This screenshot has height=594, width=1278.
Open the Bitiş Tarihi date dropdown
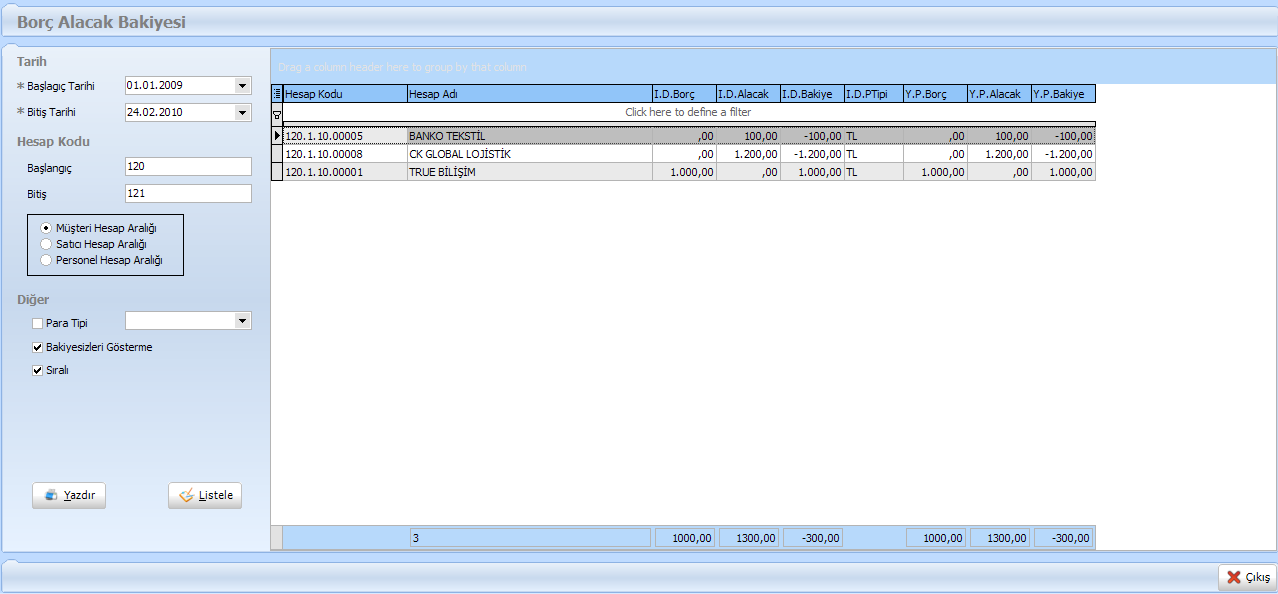point(242,113)
